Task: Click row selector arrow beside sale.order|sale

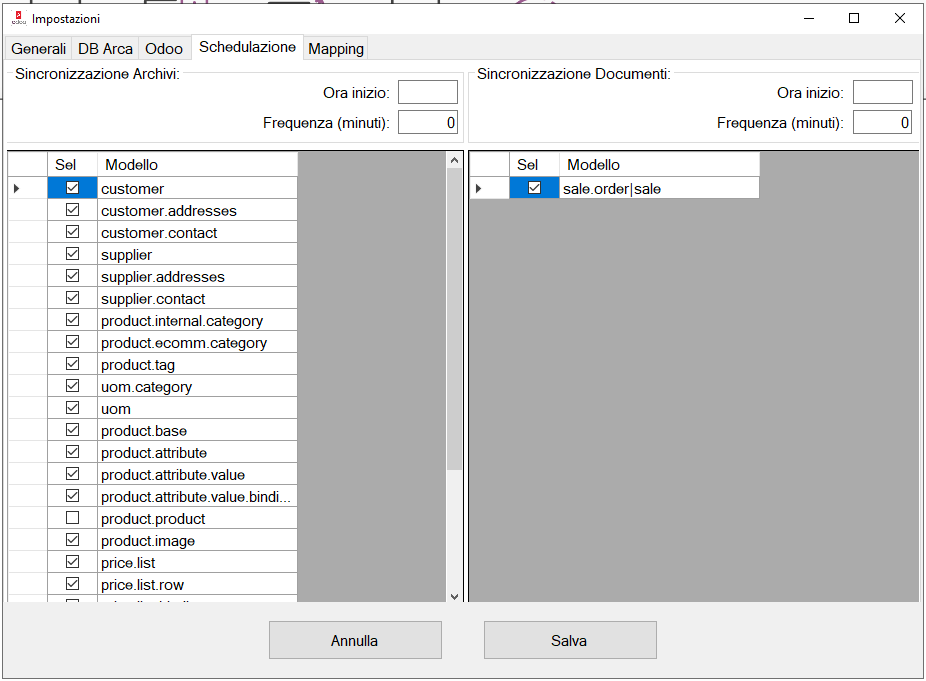Action: click(479, 188)
